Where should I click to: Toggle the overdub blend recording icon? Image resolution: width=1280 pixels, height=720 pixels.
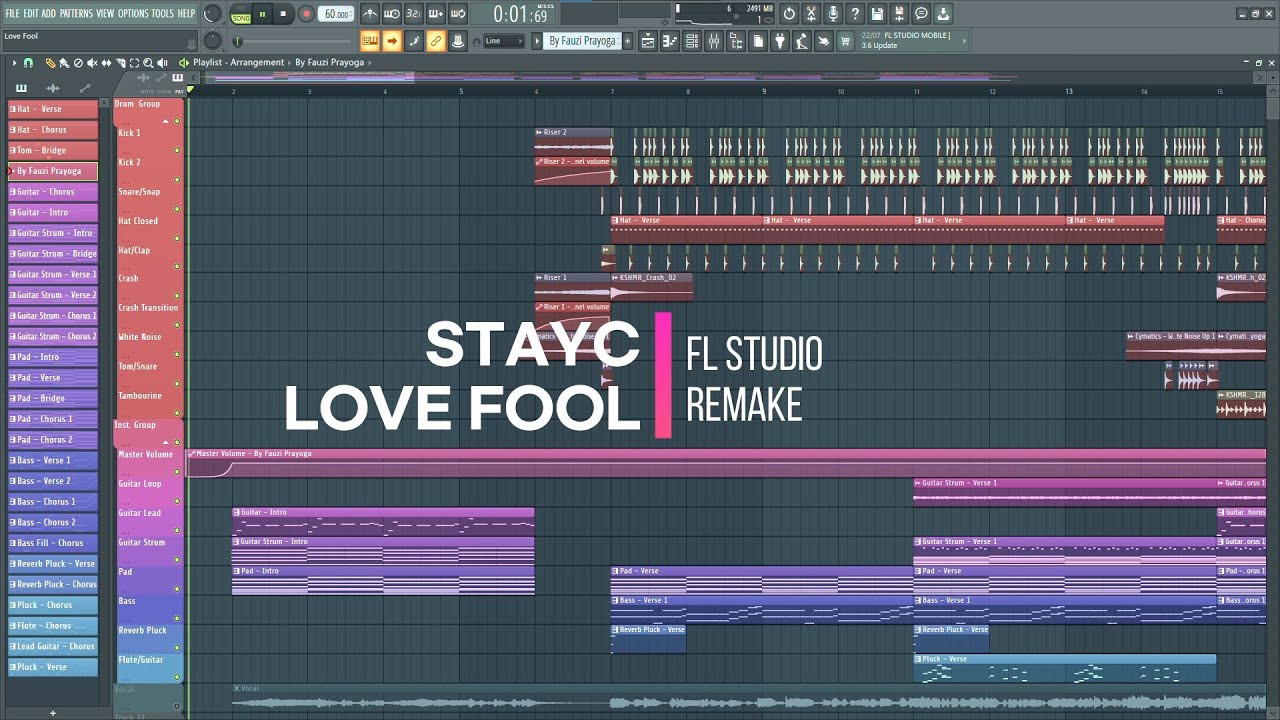[x=435, y=14]
